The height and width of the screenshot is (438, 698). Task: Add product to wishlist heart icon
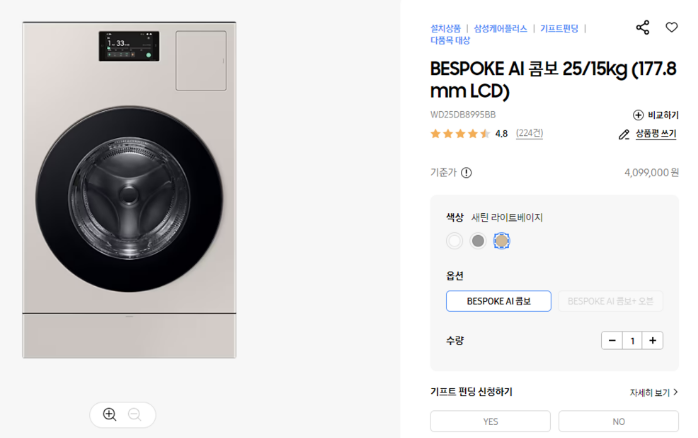click(671, 27)
